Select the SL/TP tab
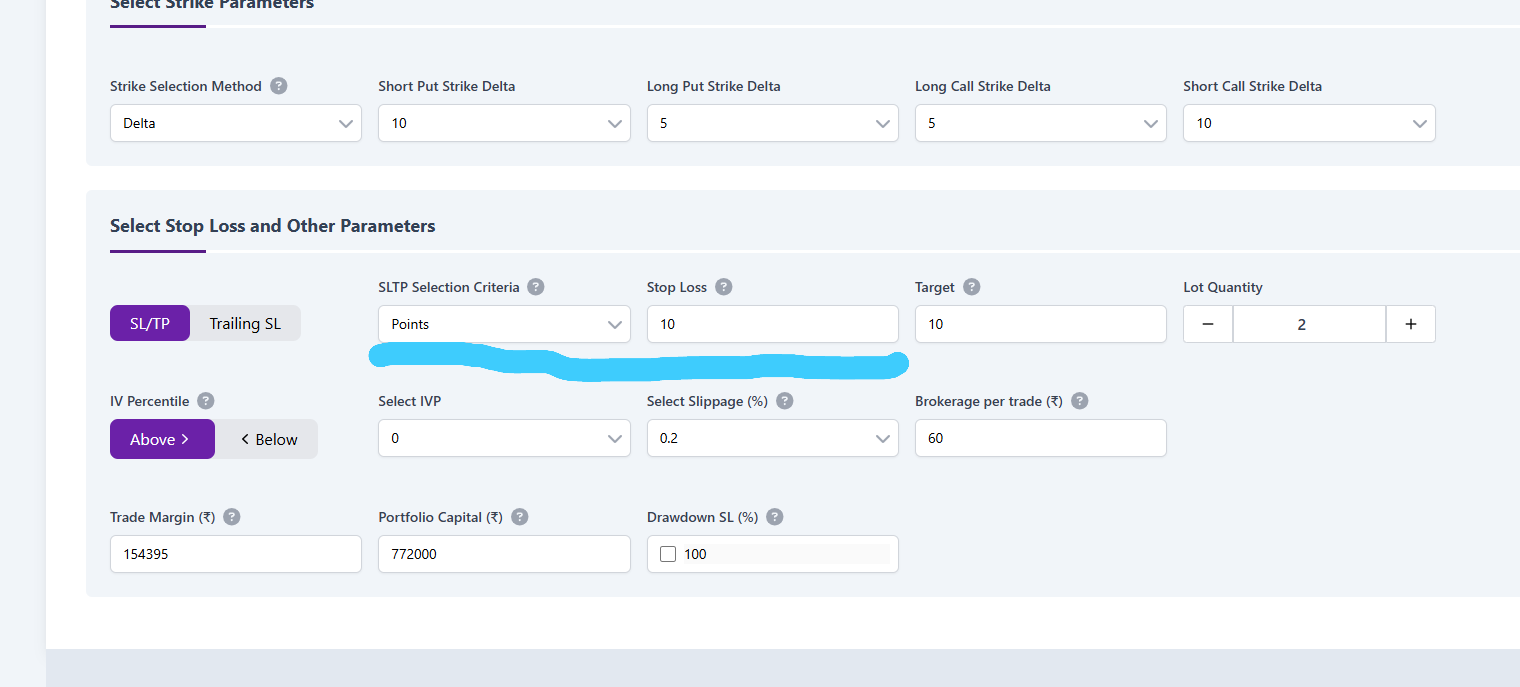Viewport: 1520px width, 687px height. pyautogui.click(x=150, y=323)
